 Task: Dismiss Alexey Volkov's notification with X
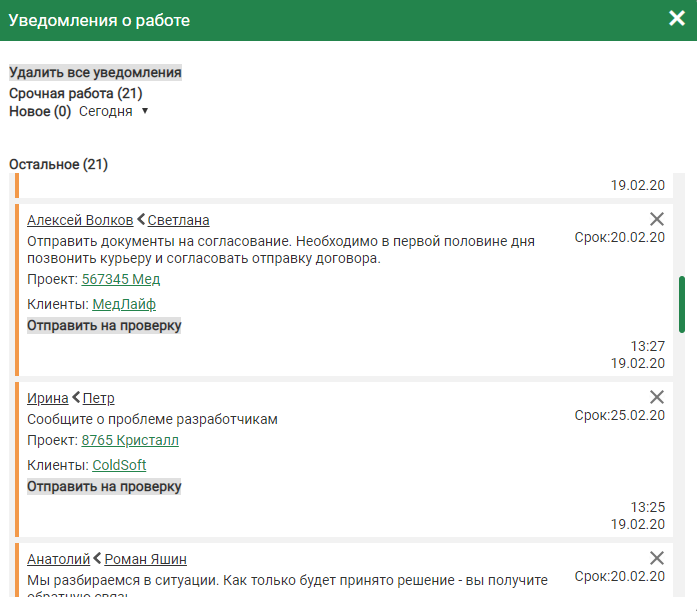pyautogui.click(x=657, y=219)
